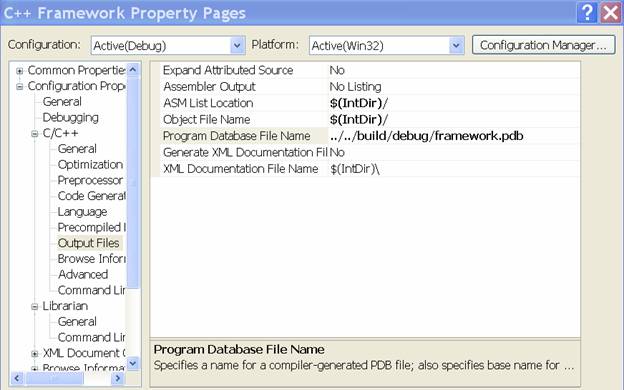Screen dimensions: 624x390
Task: Close the Property Pages dialog
Action: tap(610, 13)
